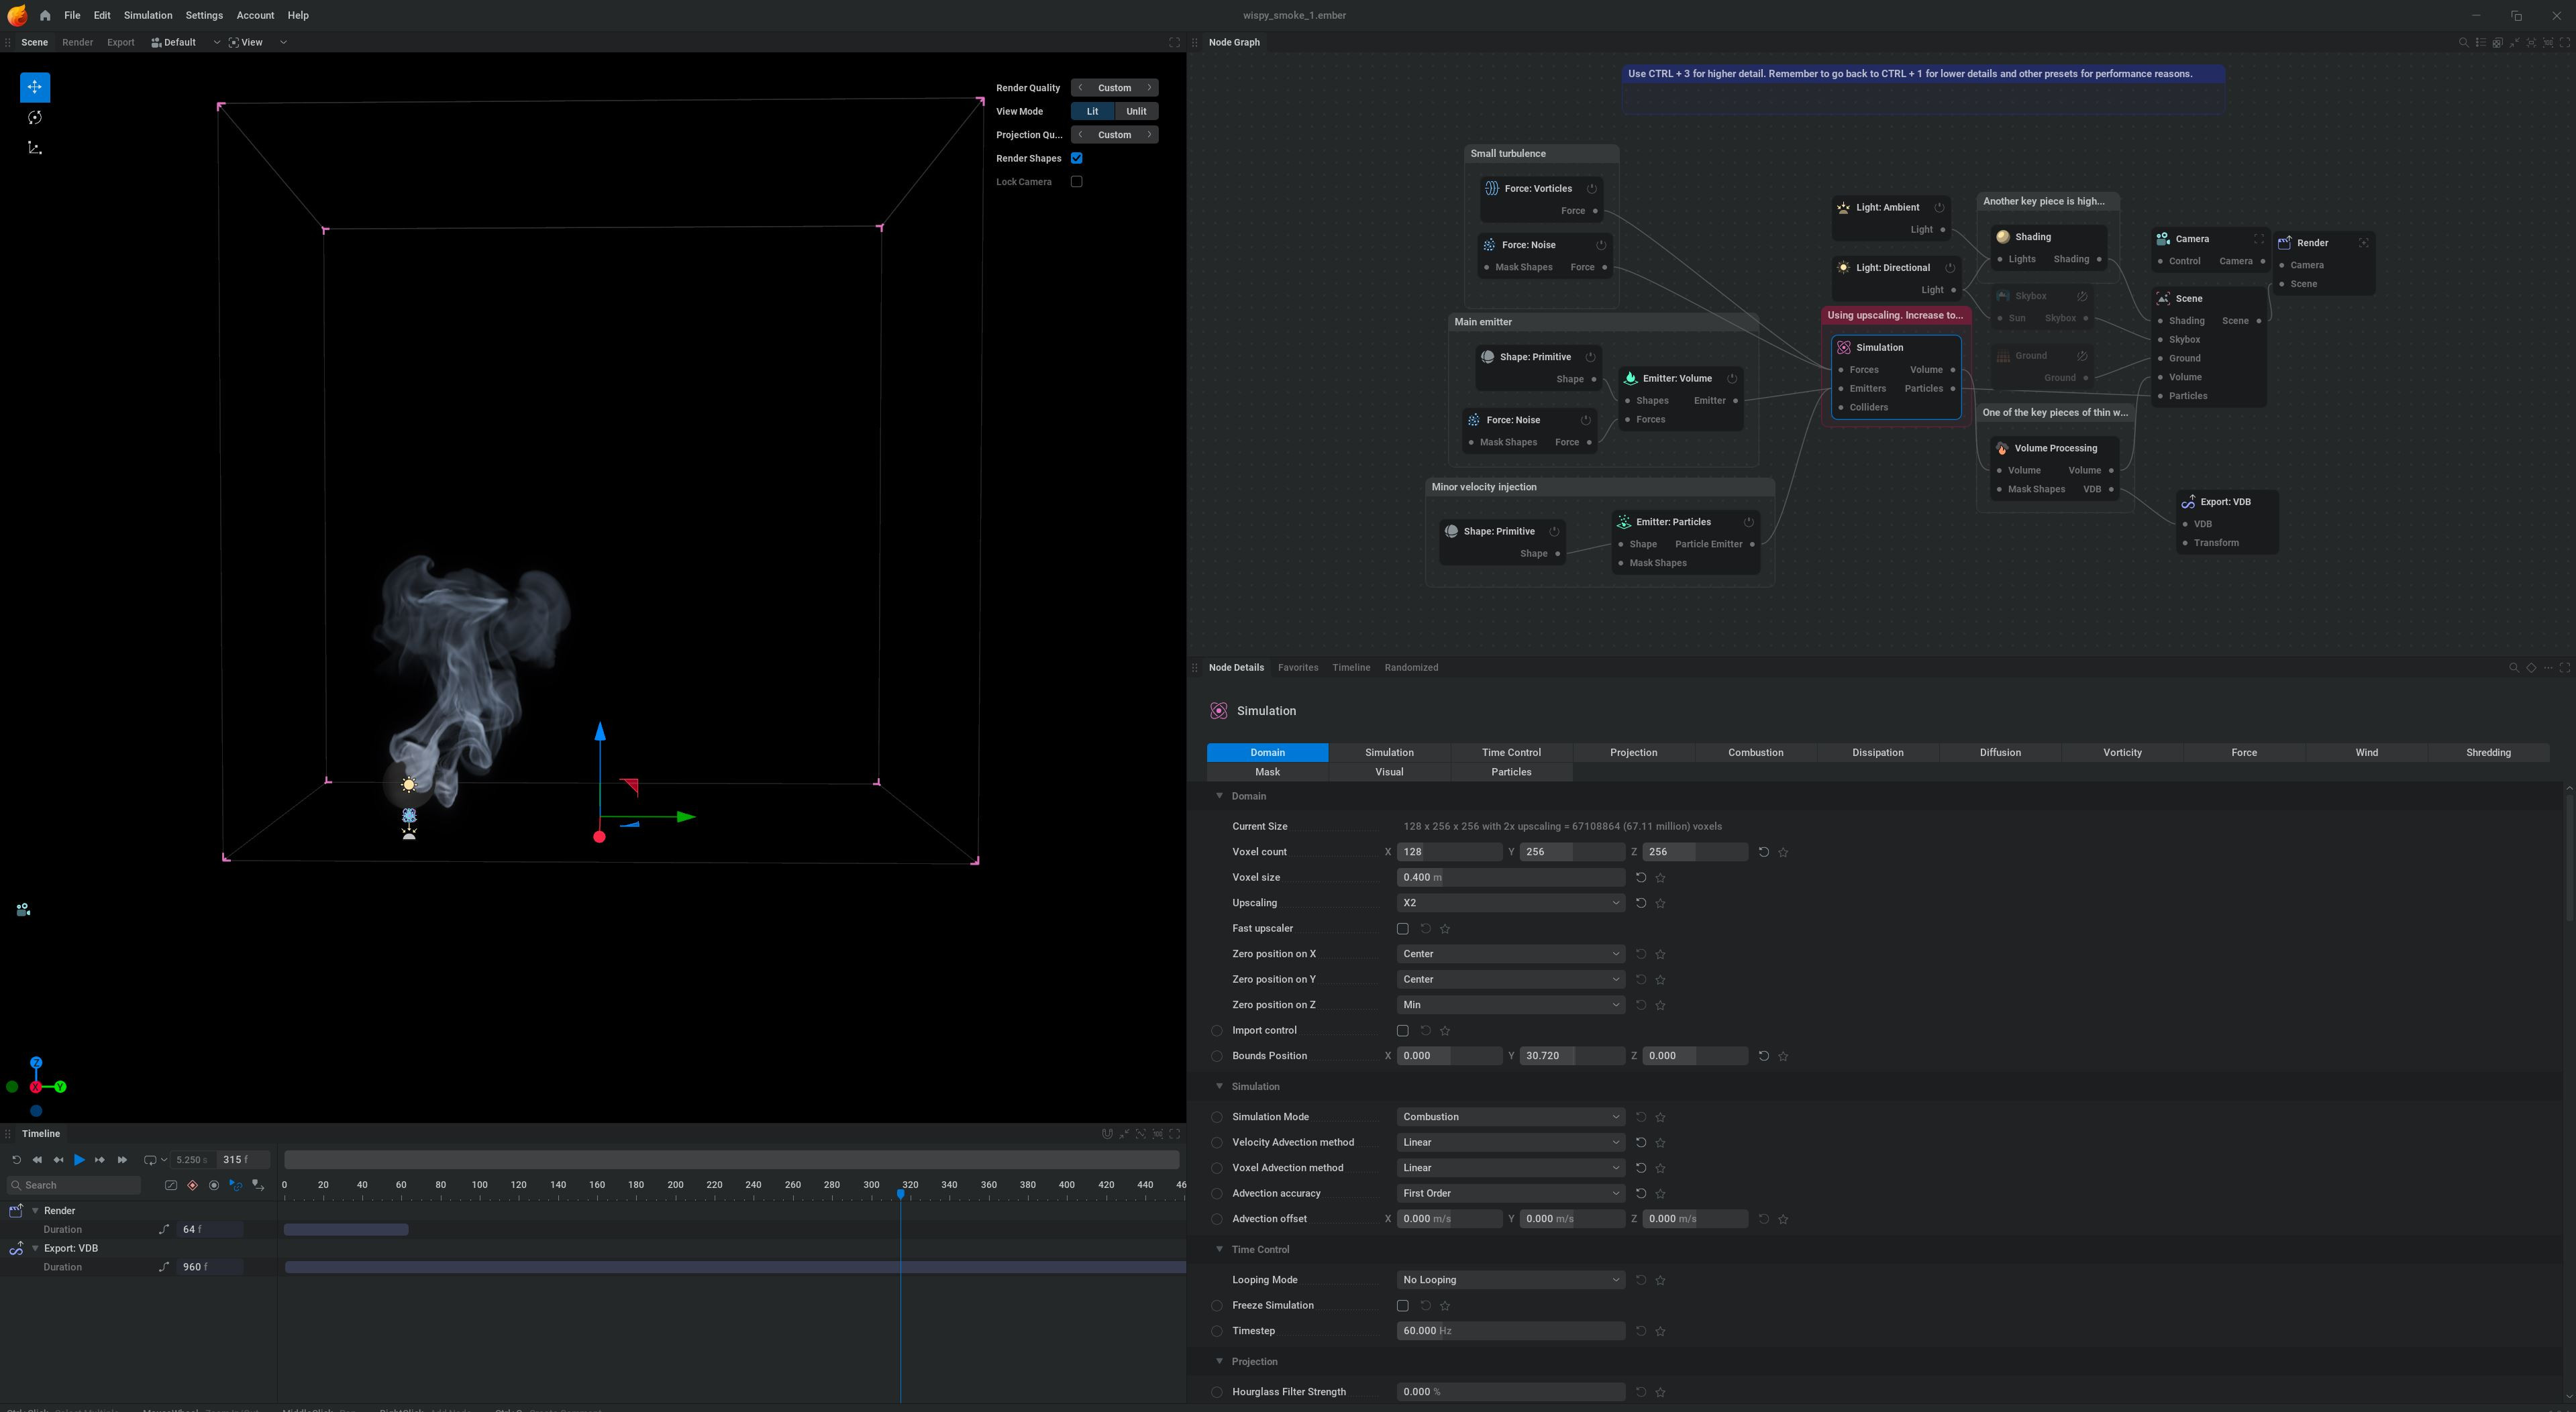The height and width of the screenshot is (1412, 2576).
Task: Favorite the Upscaling parameter star
Action: pos(1661,903)
